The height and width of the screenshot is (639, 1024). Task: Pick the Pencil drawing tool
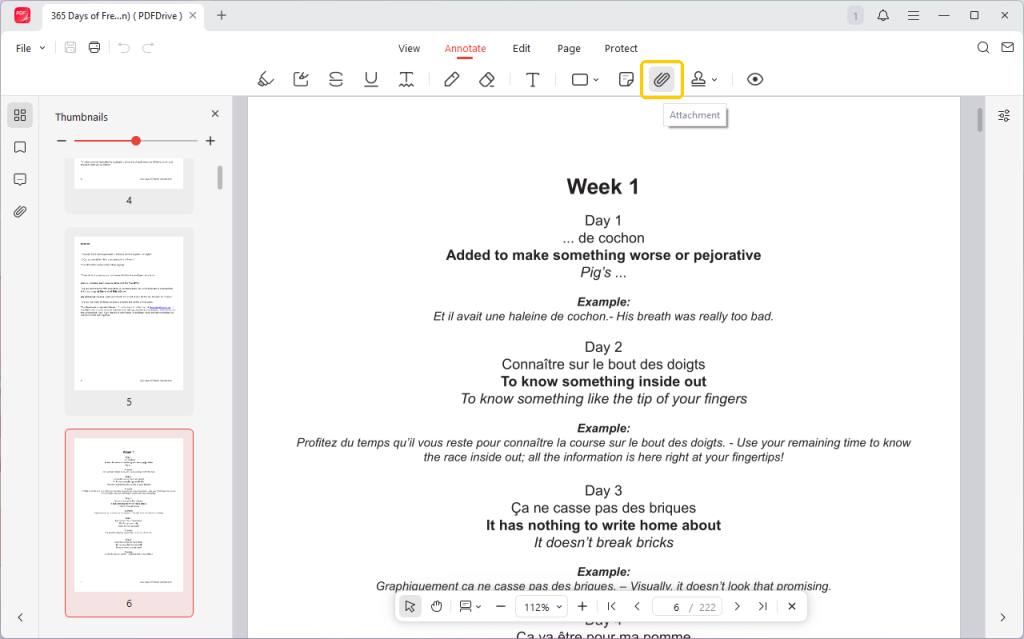click(x=451, y=80)
